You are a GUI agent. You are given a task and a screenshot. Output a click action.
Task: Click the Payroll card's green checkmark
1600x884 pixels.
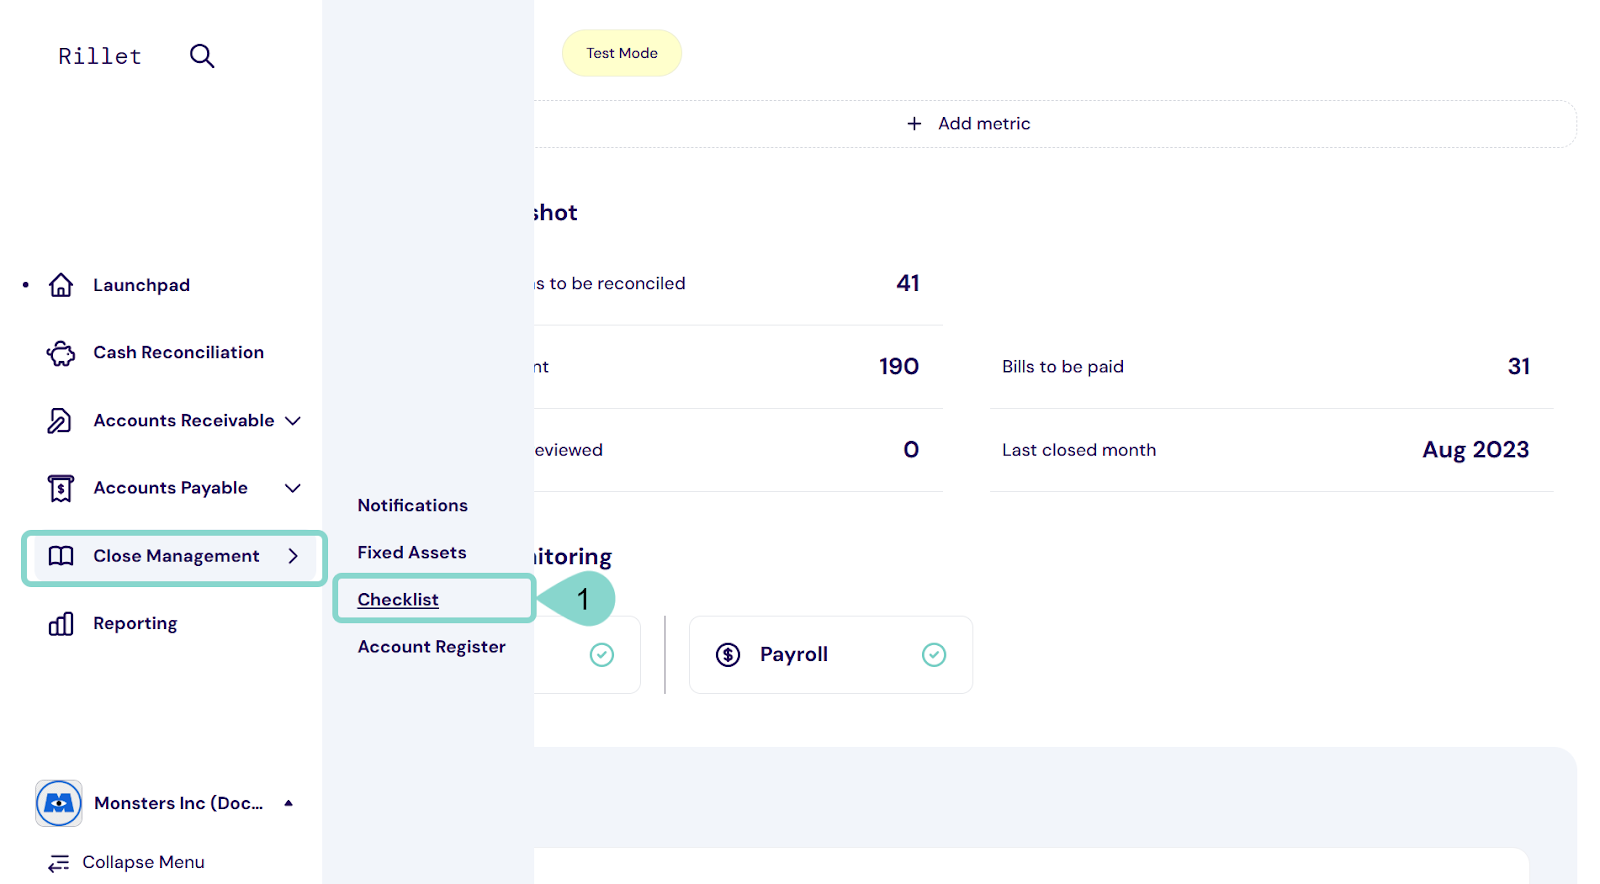934,655
